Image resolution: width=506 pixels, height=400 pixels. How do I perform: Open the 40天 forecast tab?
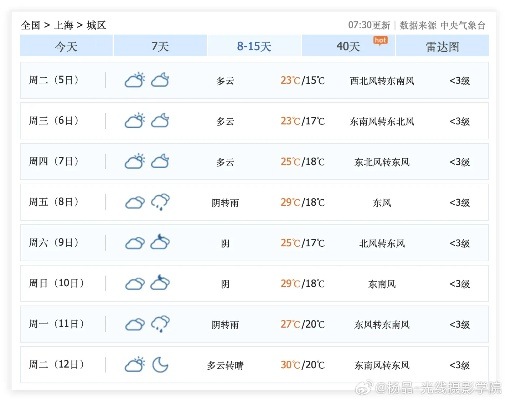pos(348,46)
